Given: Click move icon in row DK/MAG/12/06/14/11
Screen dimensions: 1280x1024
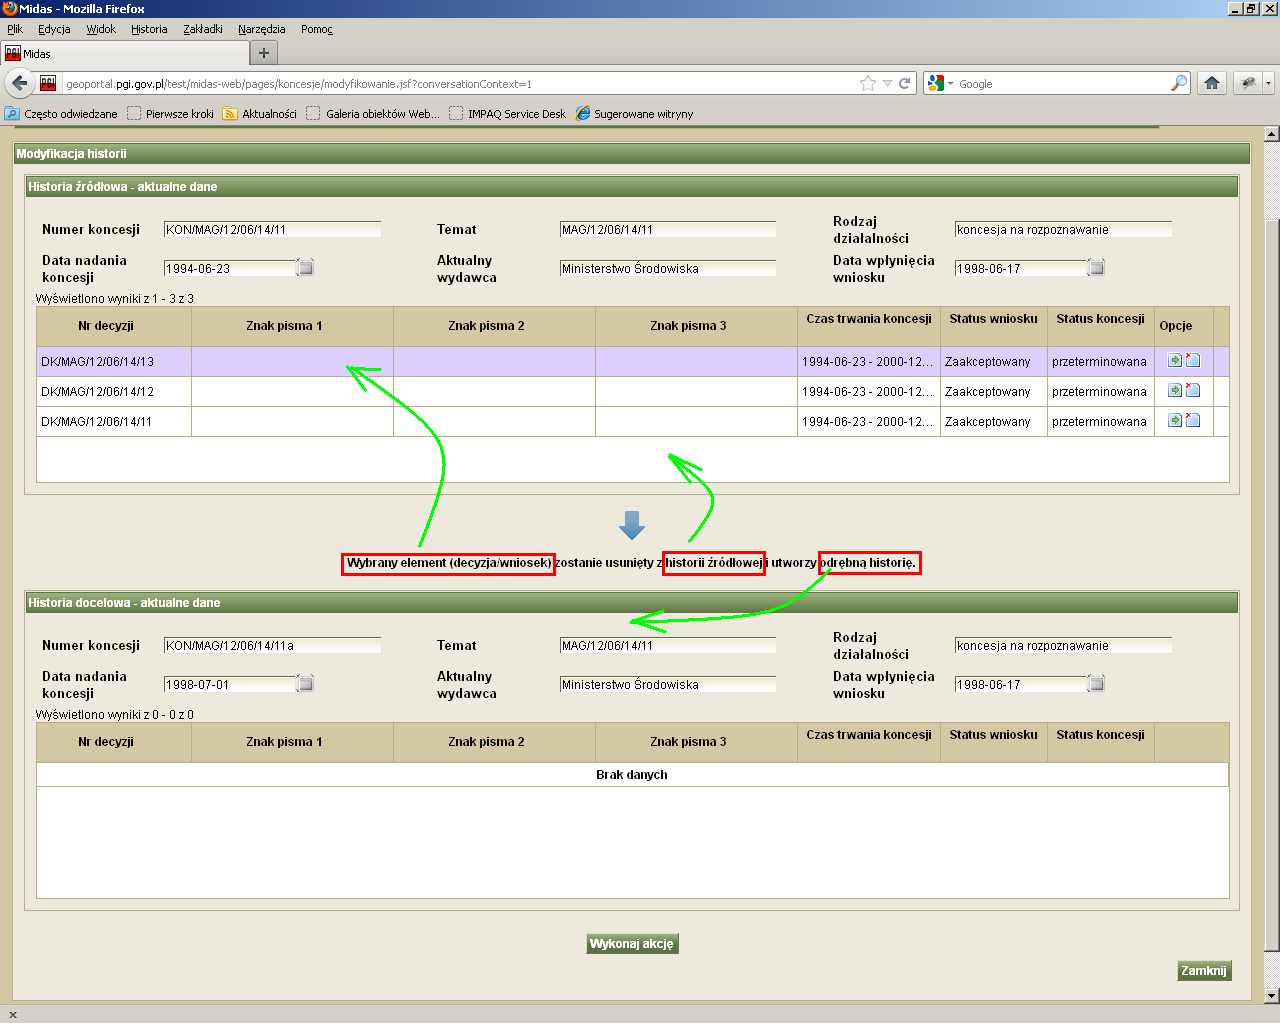Looking at the screenshot, I should 1175,421.
